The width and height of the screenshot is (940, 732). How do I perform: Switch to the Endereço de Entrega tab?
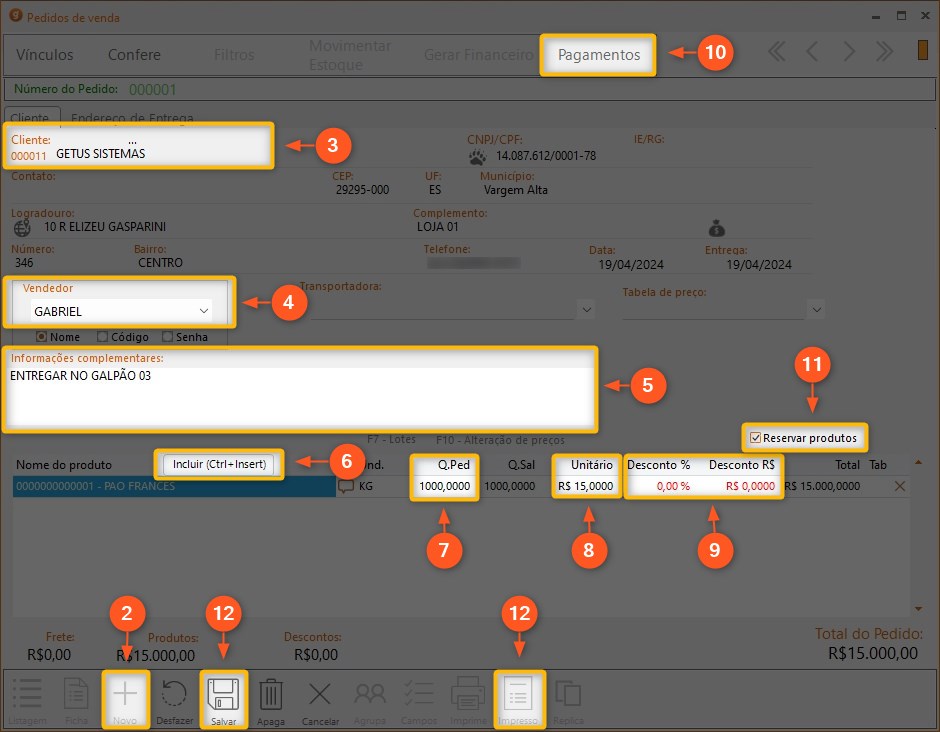point(132,118)
